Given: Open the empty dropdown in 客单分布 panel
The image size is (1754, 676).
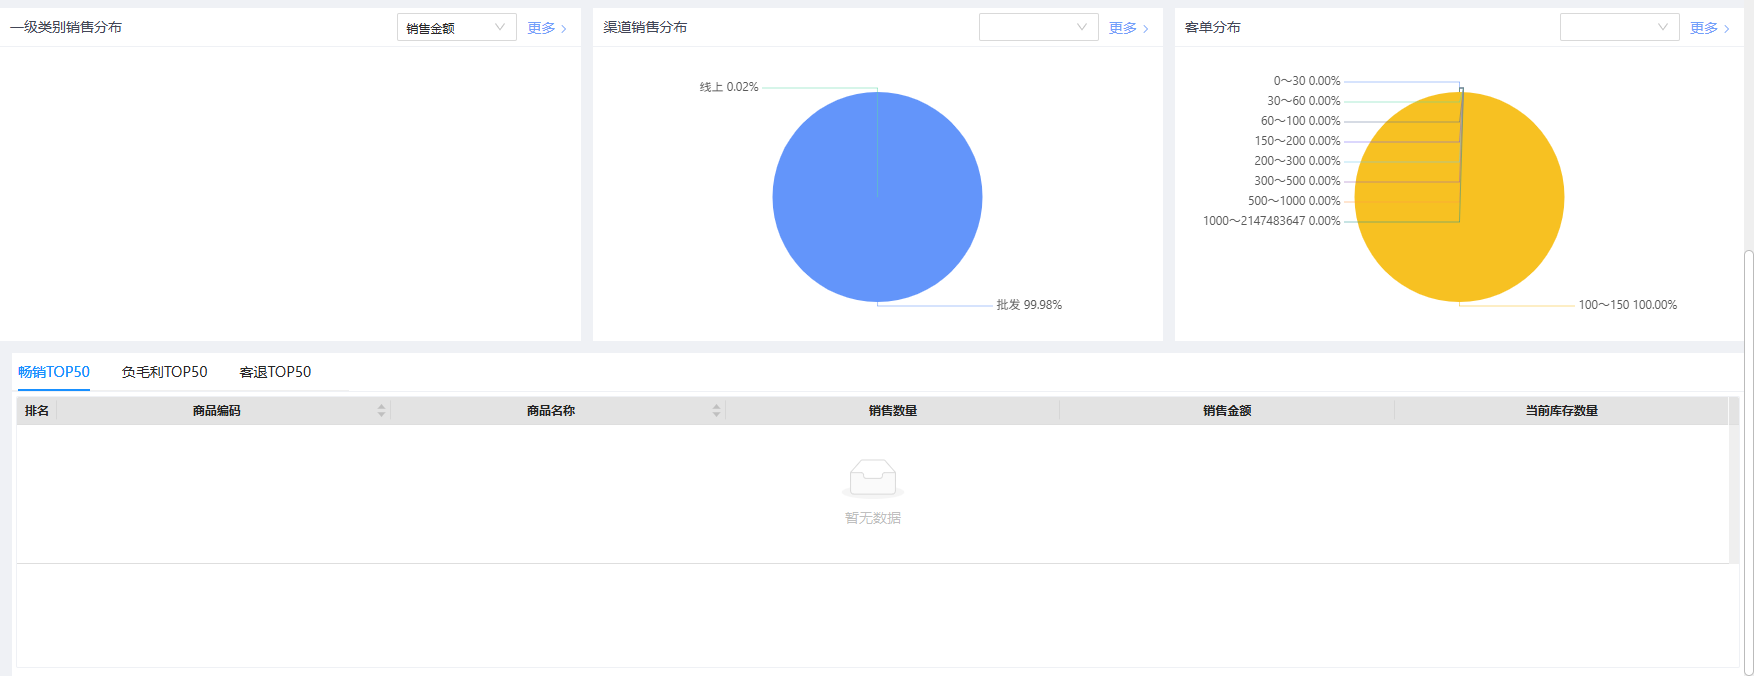Looking at the screenshot, I should click(x=1619, y=27).
